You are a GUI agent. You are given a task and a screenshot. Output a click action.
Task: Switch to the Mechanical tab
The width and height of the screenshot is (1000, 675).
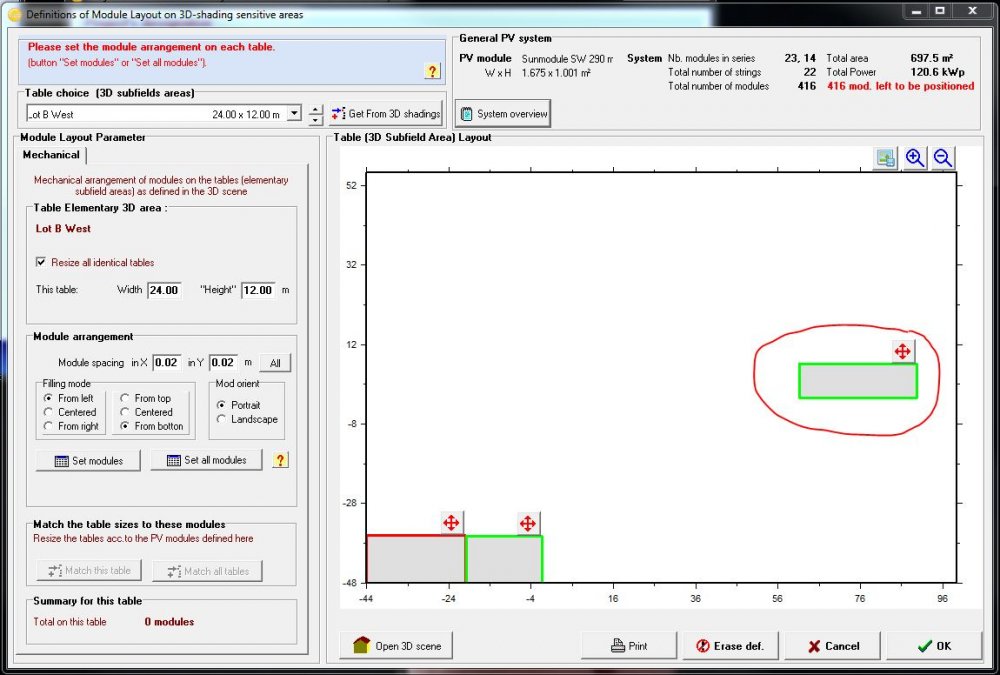52,155
